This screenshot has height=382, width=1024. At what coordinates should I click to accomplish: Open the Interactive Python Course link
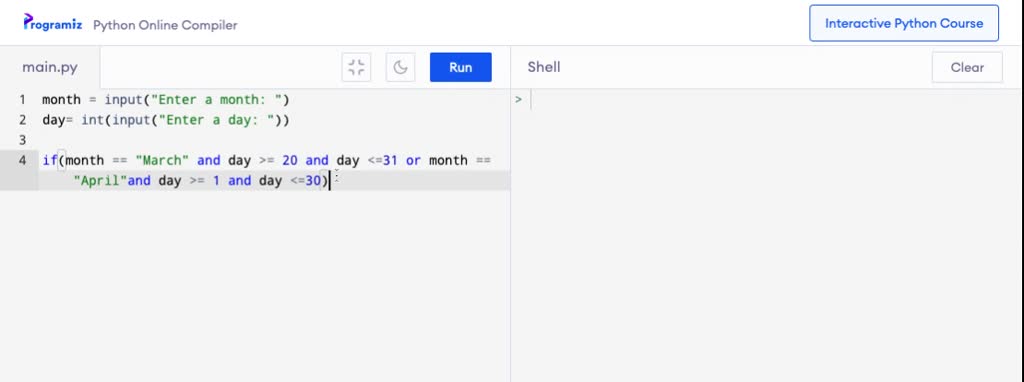point(904,24)
